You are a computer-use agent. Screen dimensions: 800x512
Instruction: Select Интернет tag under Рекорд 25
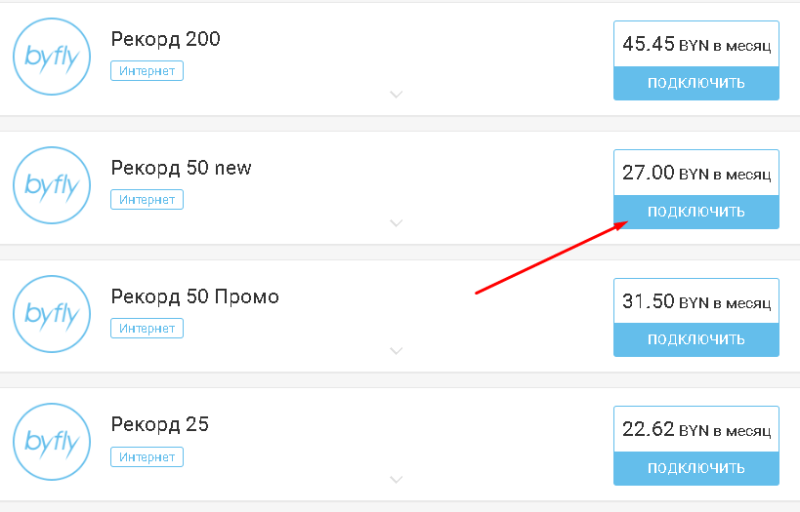pos(147,457)
